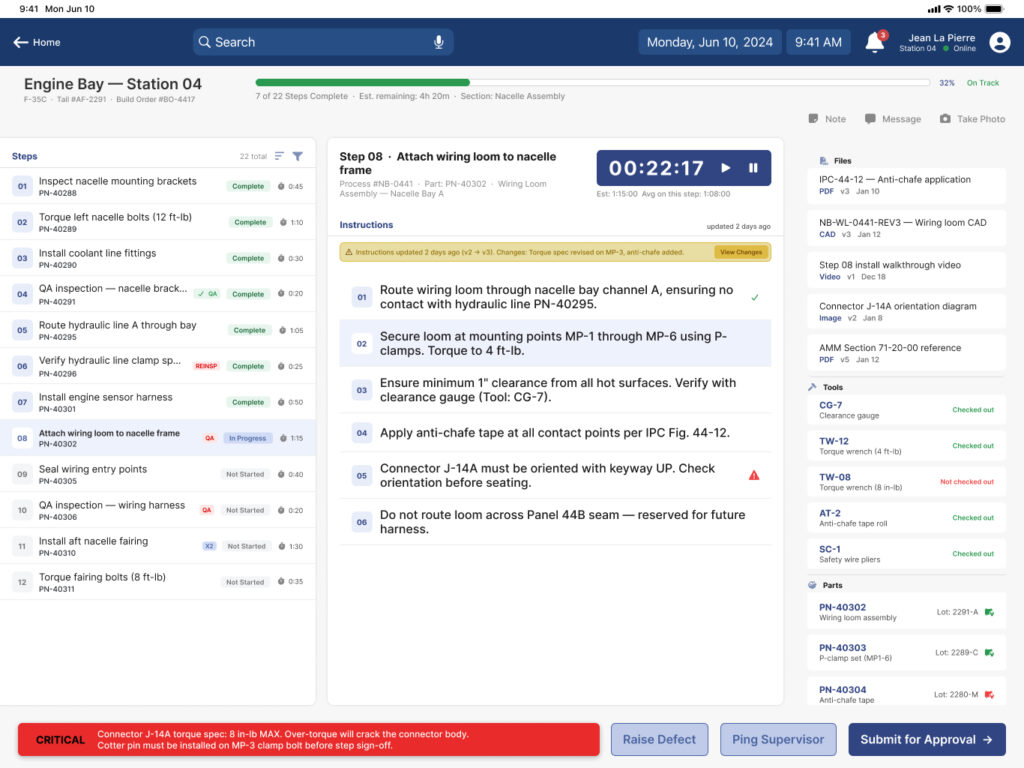Click the iPad battery status indicator

click(x=994, y=8)
